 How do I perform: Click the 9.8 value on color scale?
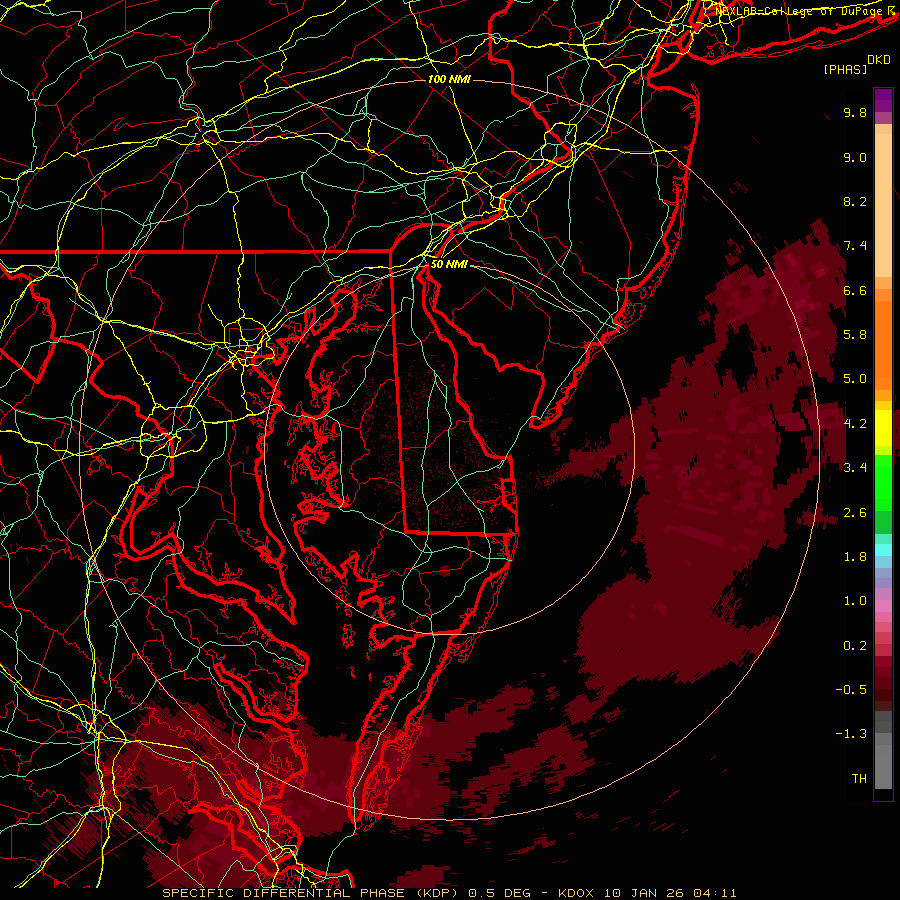tap(855, 112)
